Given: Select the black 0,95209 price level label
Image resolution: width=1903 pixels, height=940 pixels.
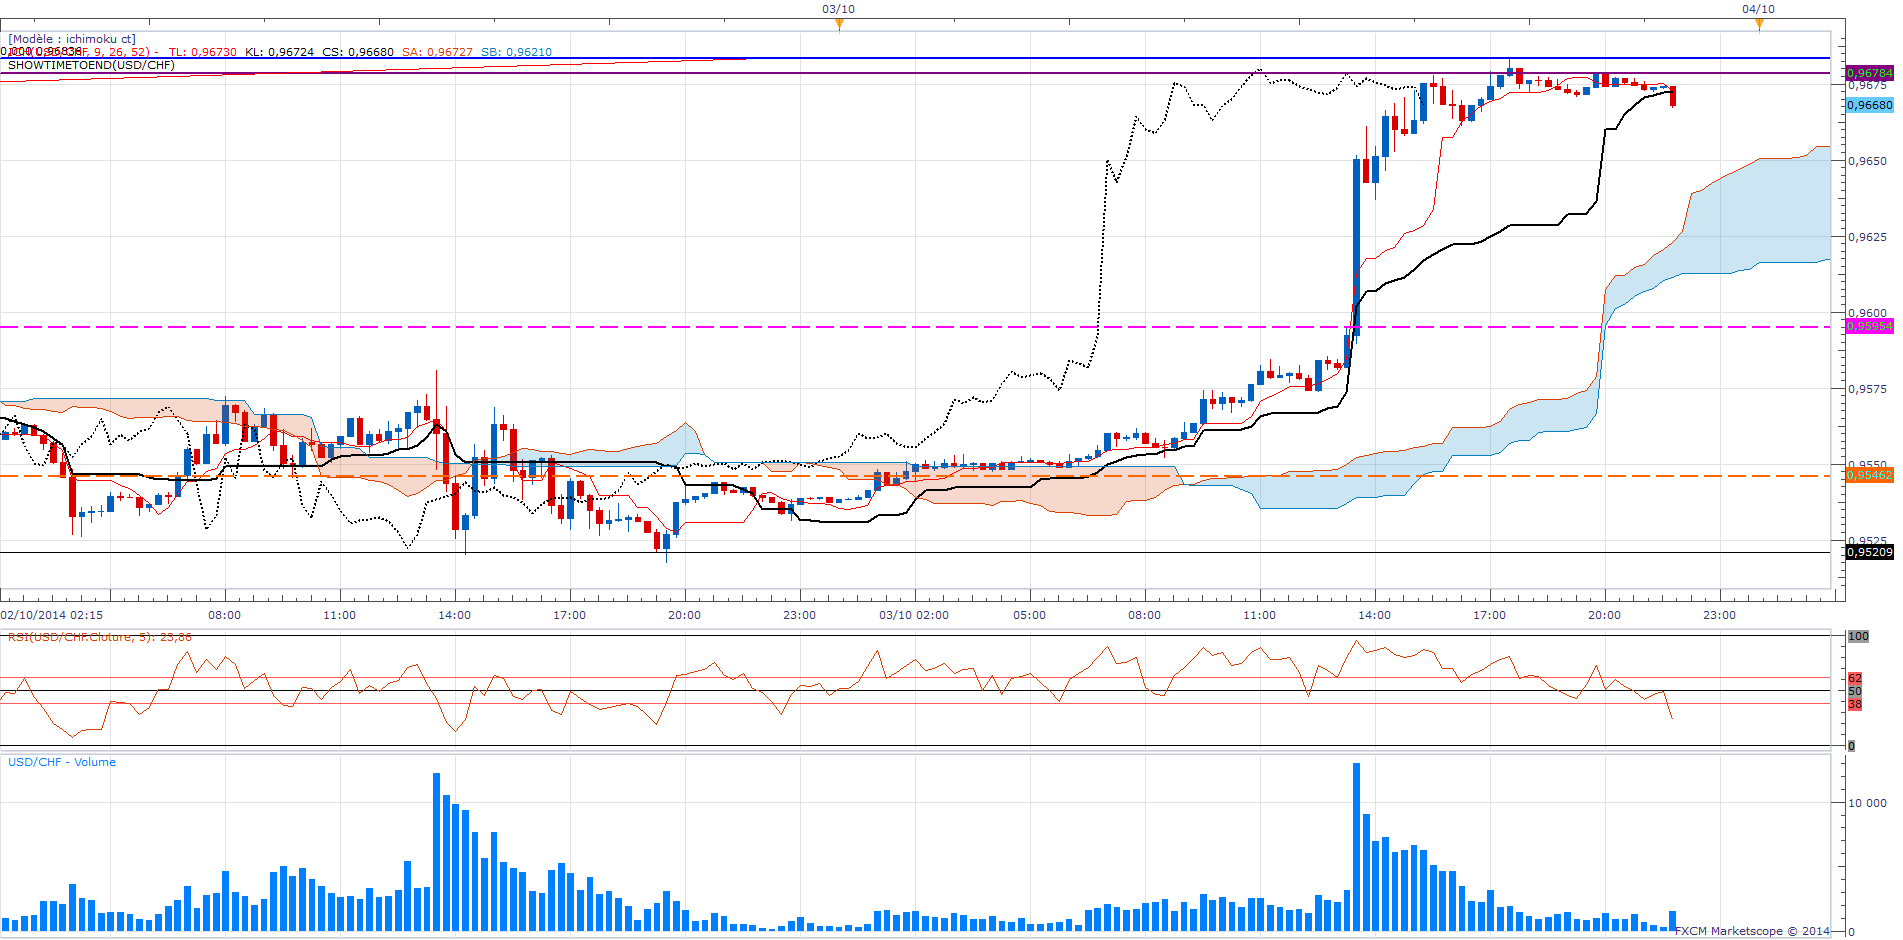Looking at the screenshot, I should pyautogui.click(x=1869, y=552).
